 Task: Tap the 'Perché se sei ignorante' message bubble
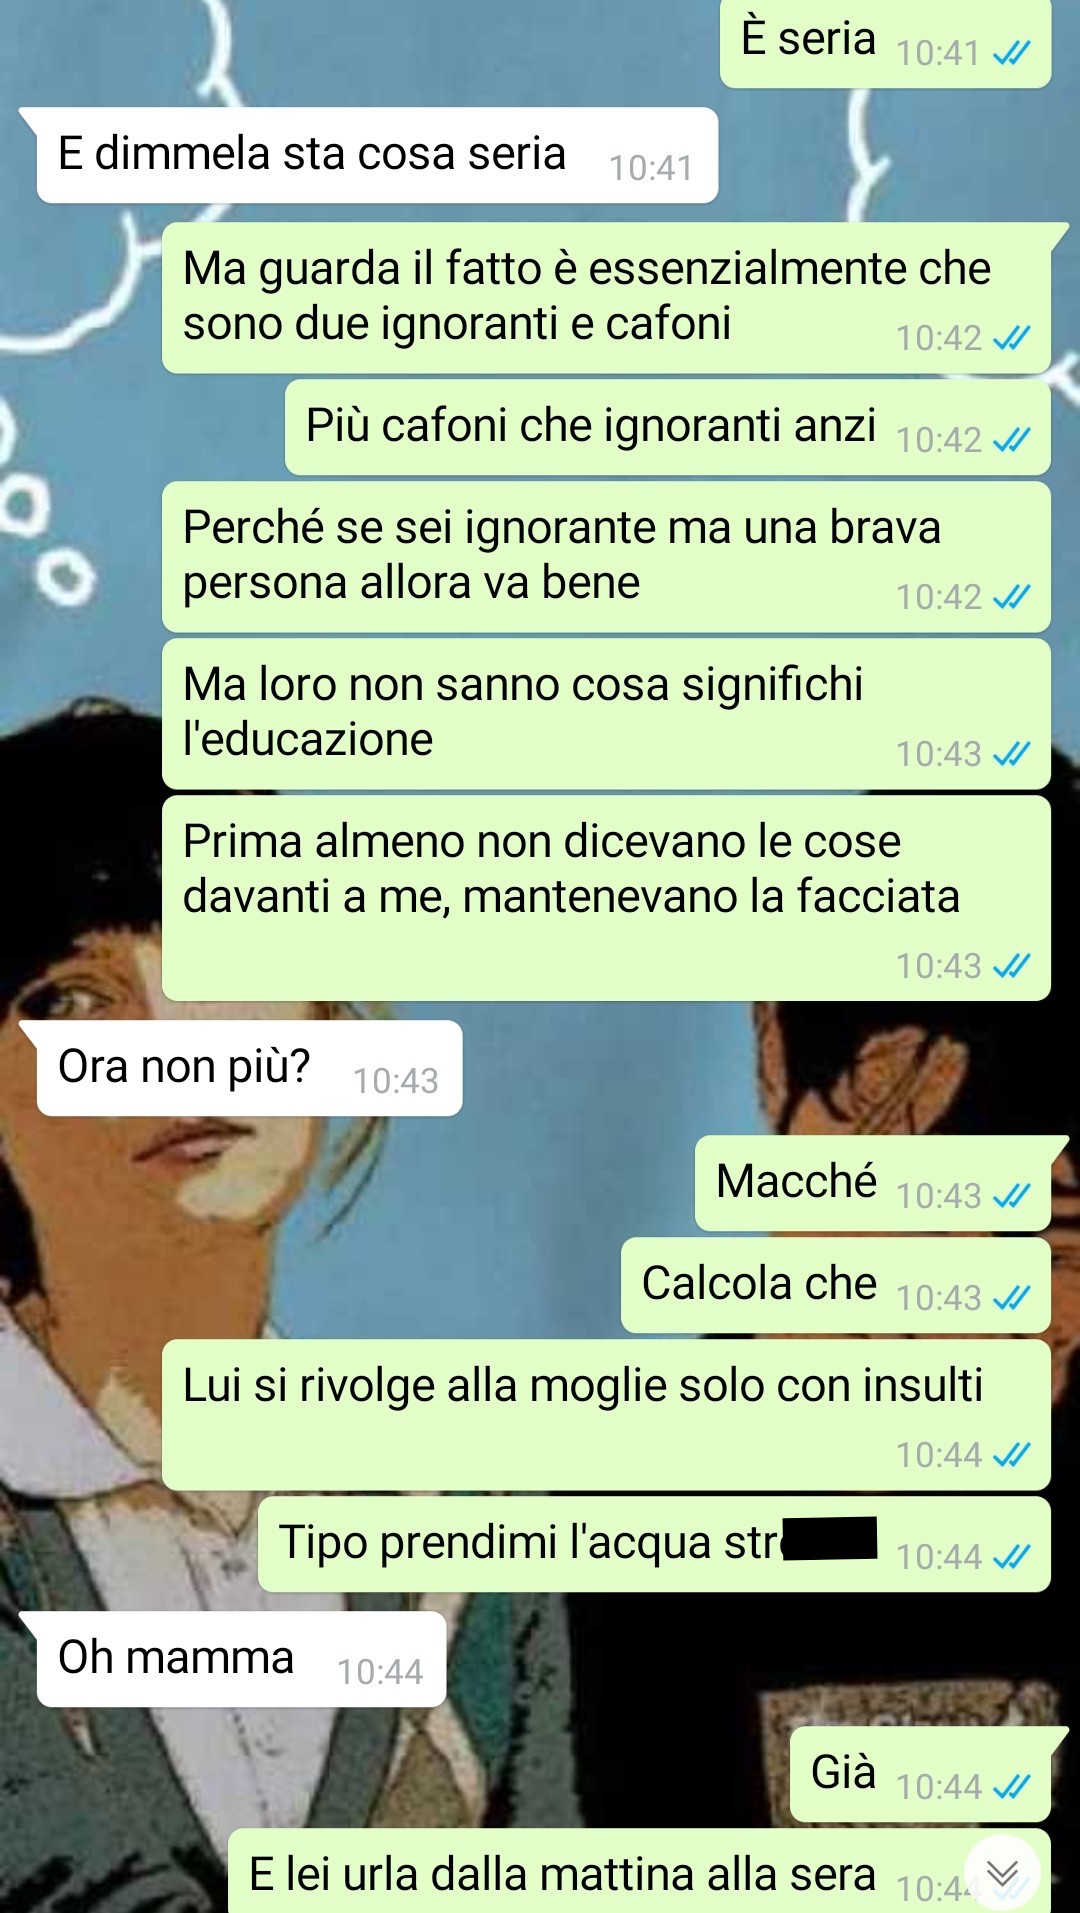pyautogui.click(x=606, y=557)
